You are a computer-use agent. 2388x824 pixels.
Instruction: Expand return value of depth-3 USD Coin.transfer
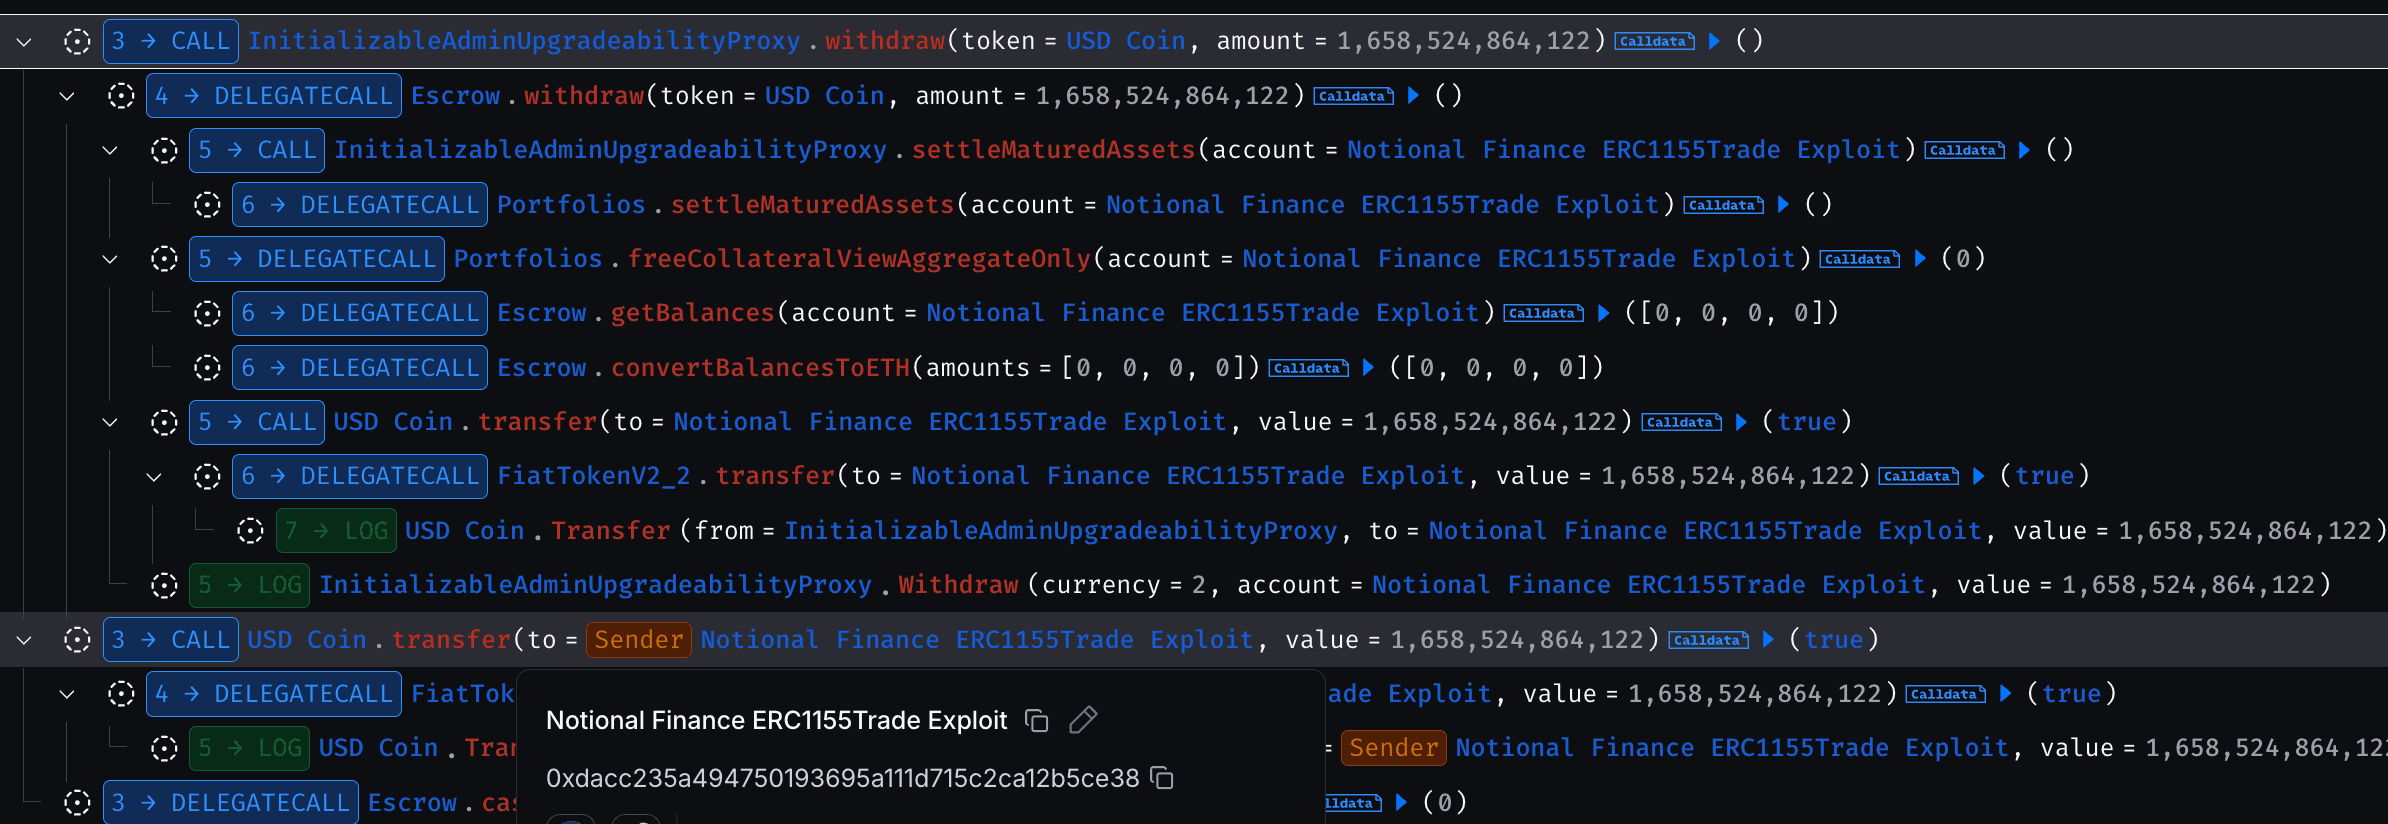coord(1768,640)
